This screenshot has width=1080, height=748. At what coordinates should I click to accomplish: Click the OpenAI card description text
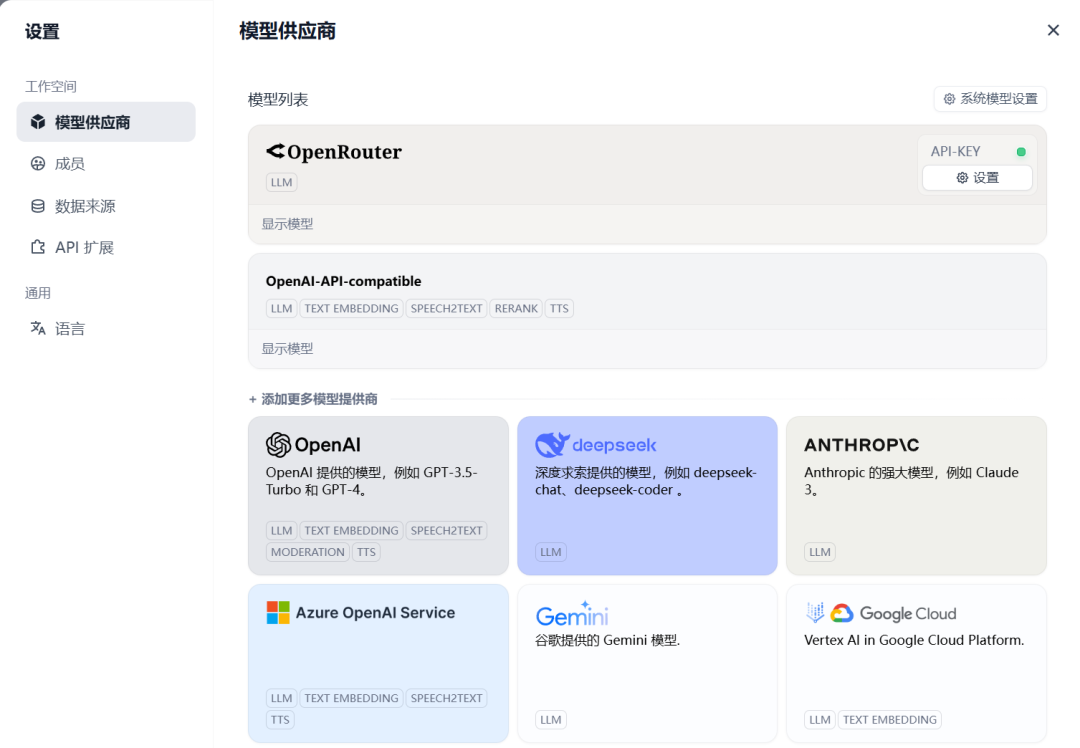tap(372, 481)
